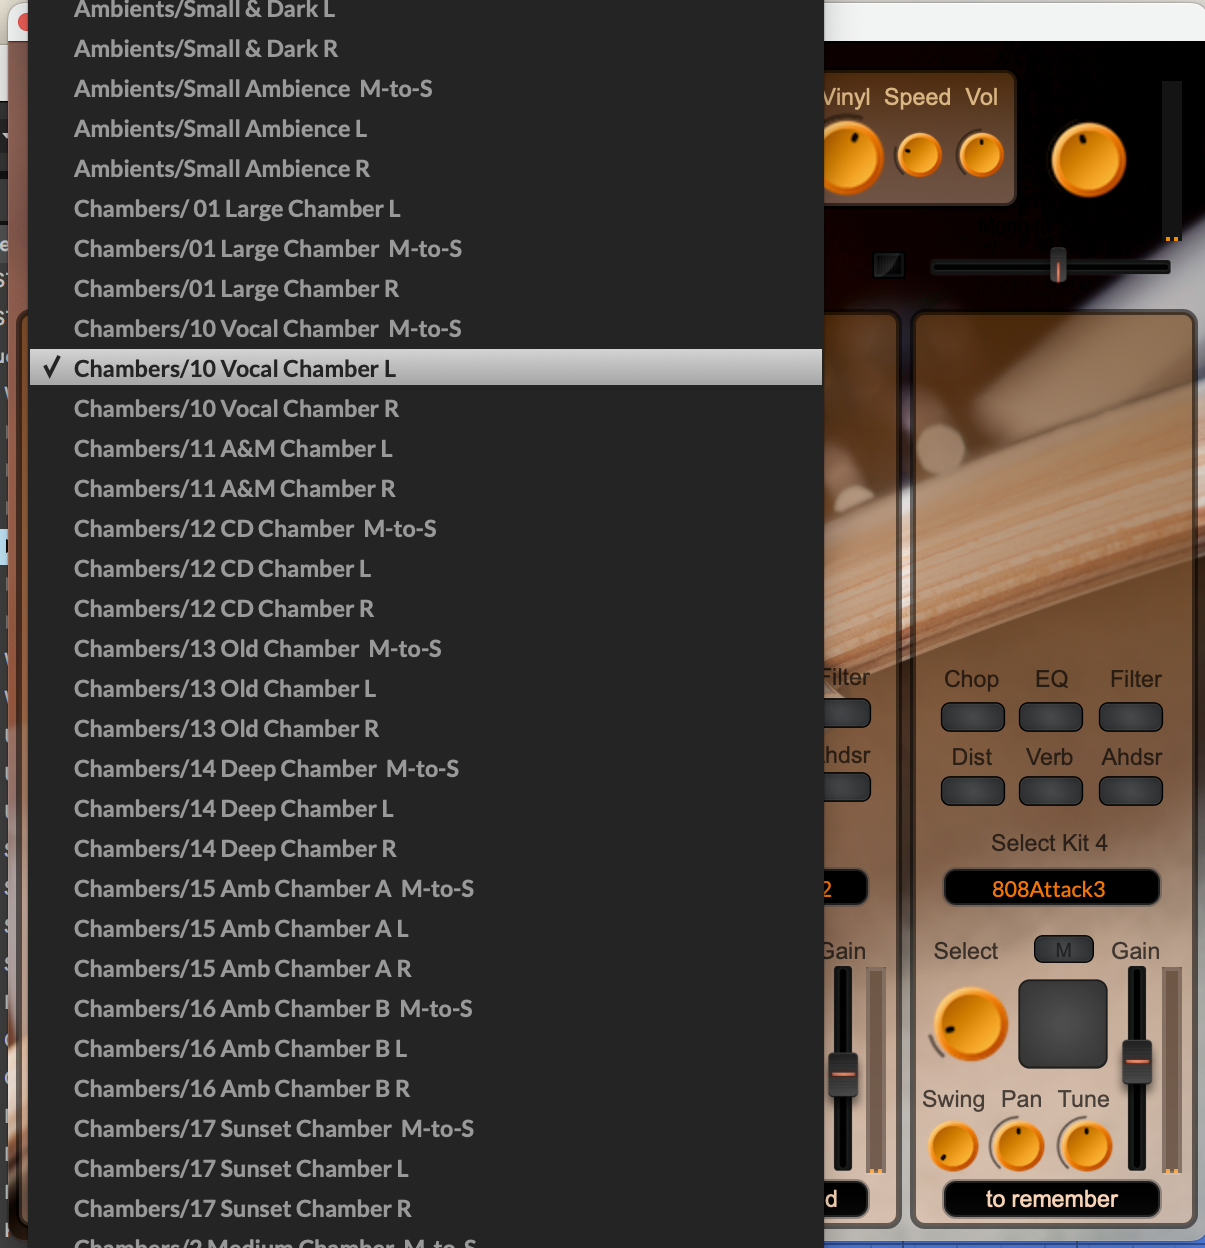Click the Pan knob
The width and height of the screenshot is (1205, 1248).
point(1019,1146)
